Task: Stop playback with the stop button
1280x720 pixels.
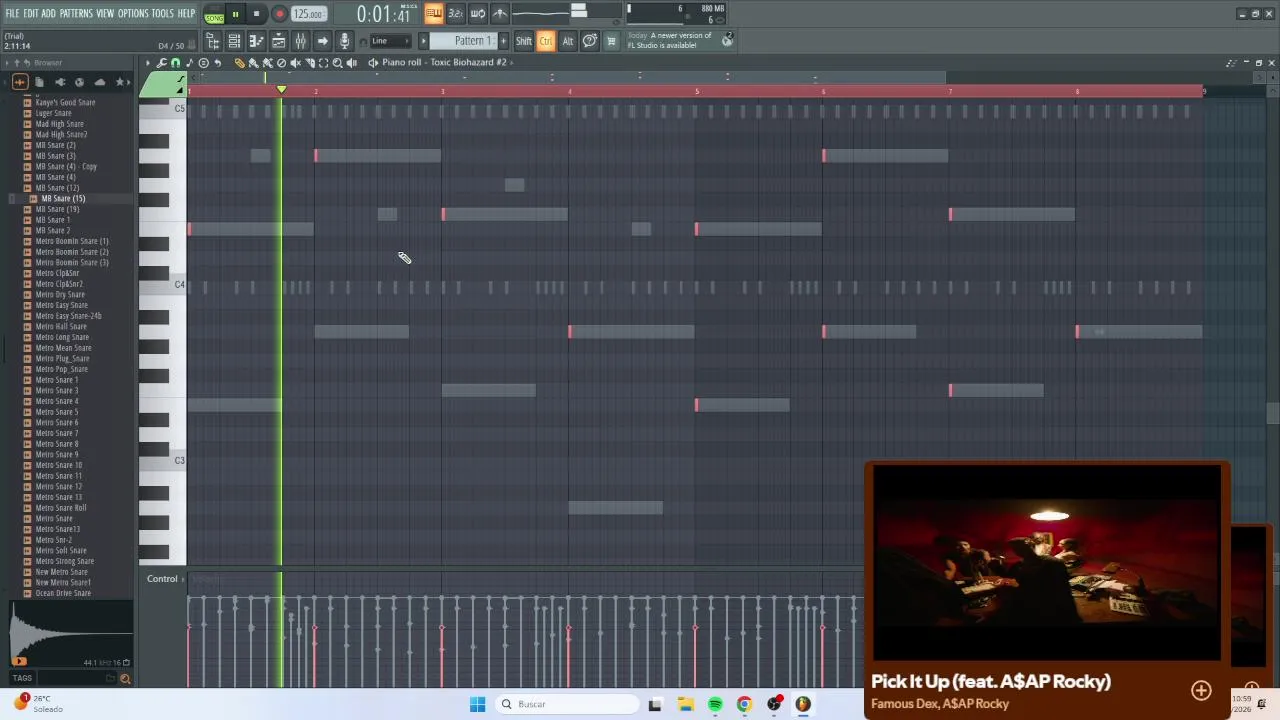Action: 256,14
